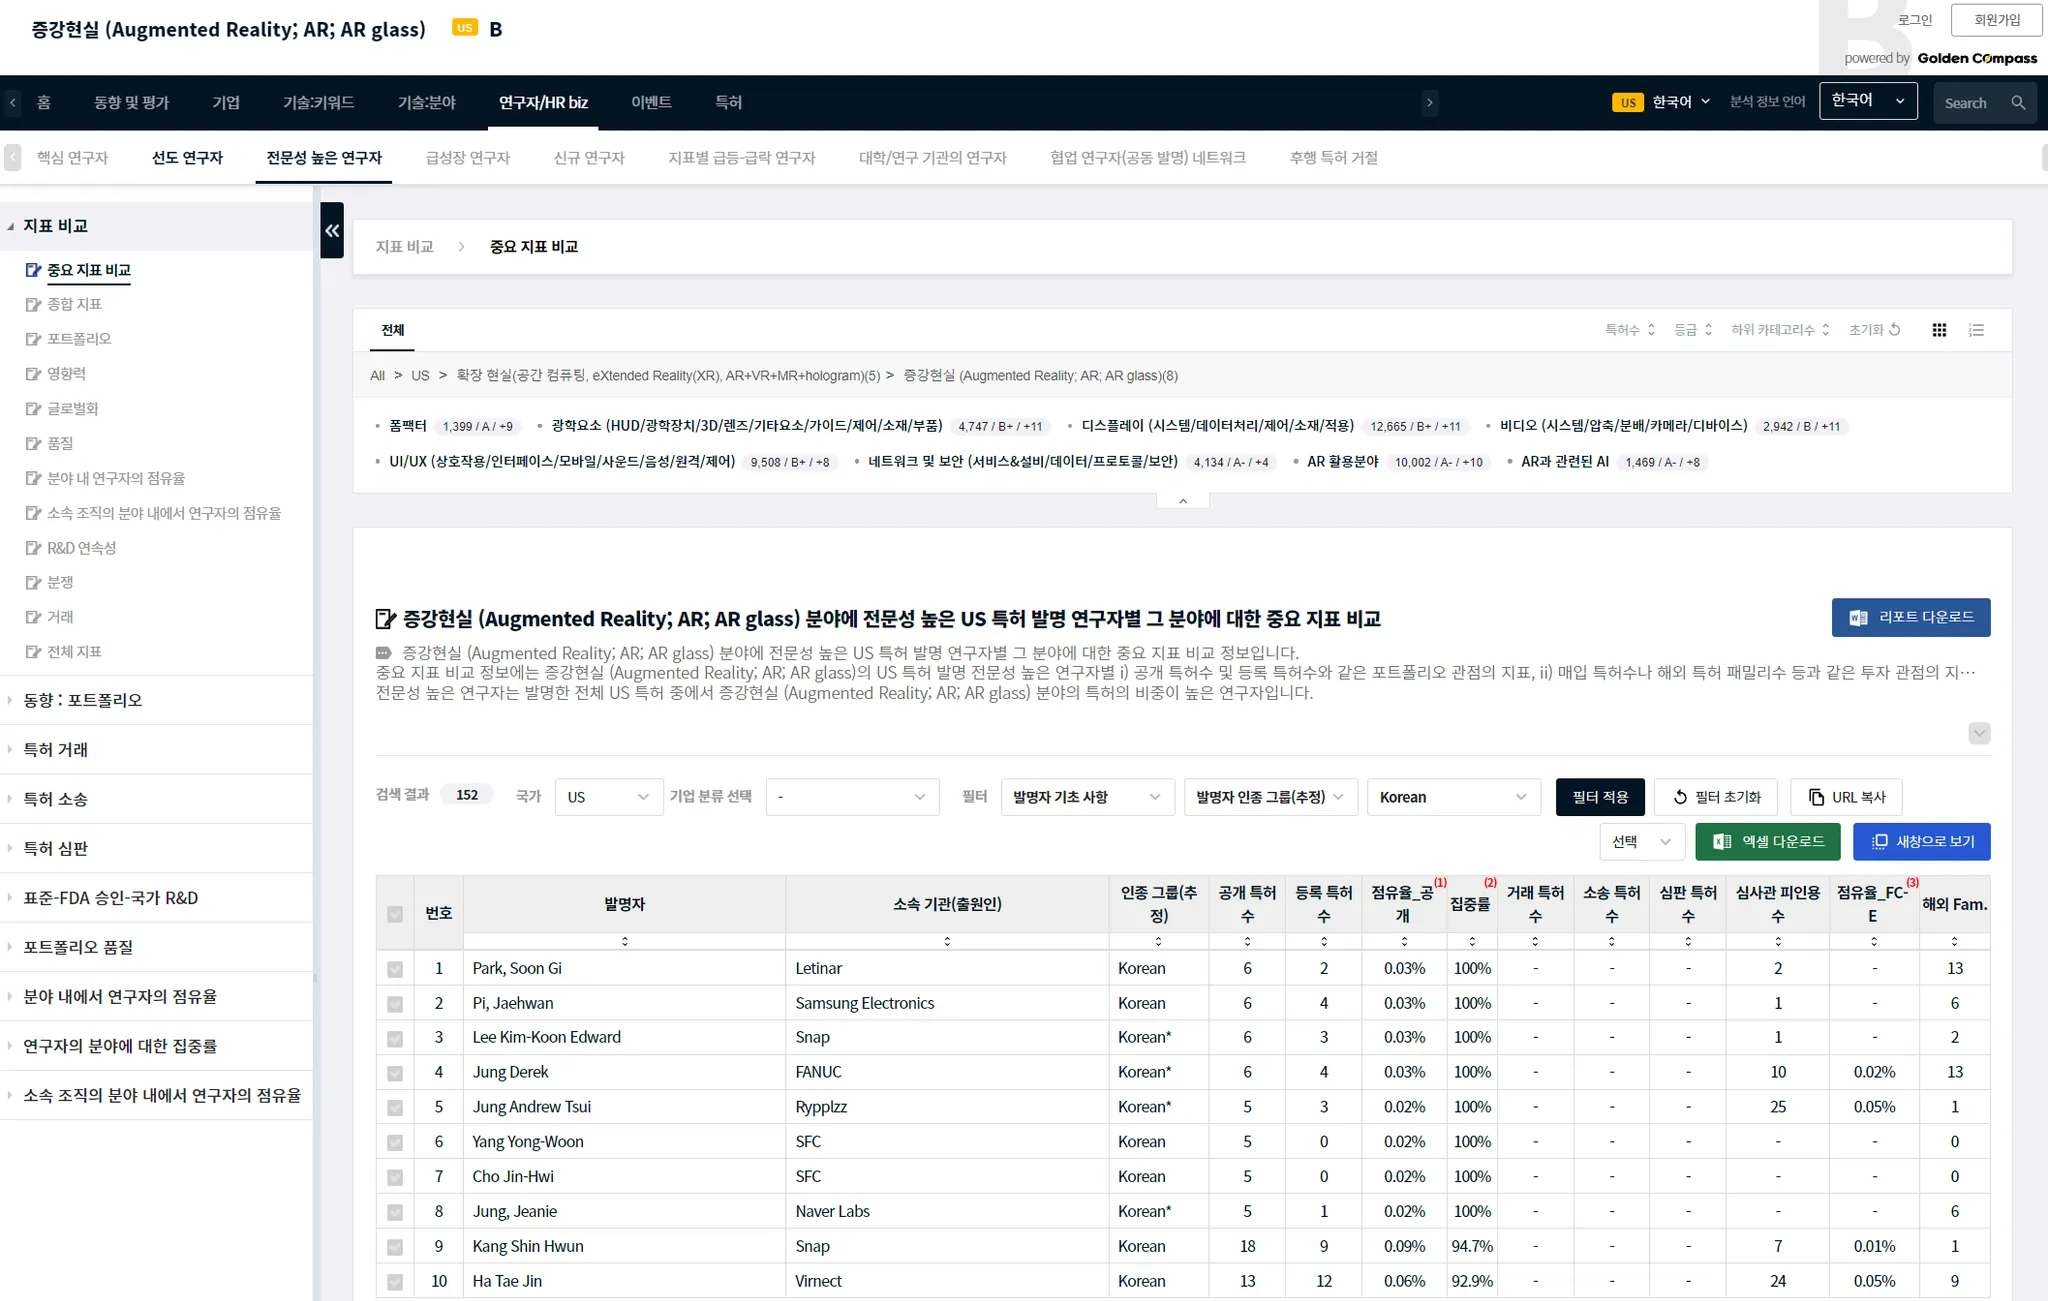Screen dimensions: 2048x1301
Task: Open the 국가 US dropdown
Action: [608, 797]
